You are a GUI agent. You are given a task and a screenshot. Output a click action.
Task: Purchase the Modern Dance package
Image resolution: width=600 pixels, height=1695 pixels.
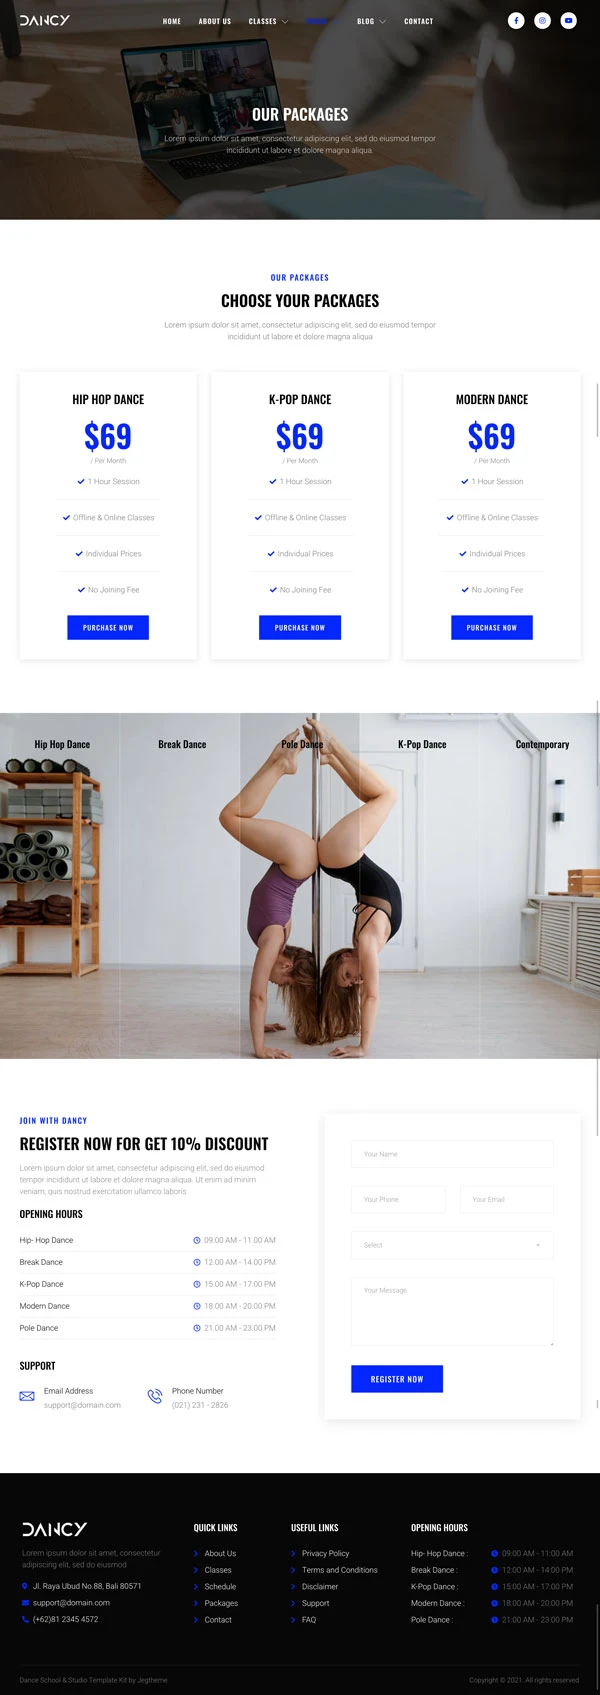click(x=492, y=627)
